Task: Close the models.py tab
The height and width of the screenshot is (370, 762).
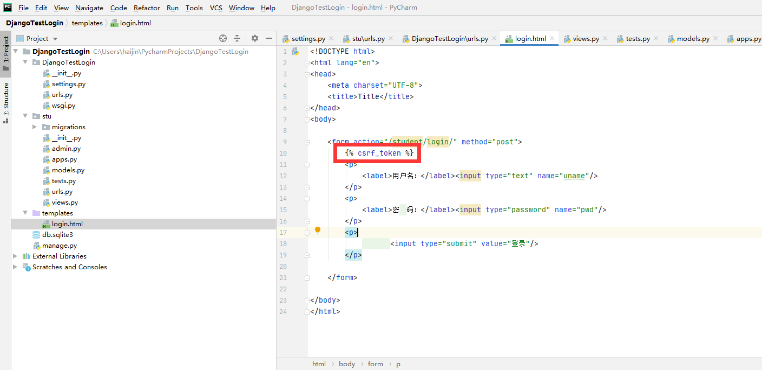Action: (715, 39)
